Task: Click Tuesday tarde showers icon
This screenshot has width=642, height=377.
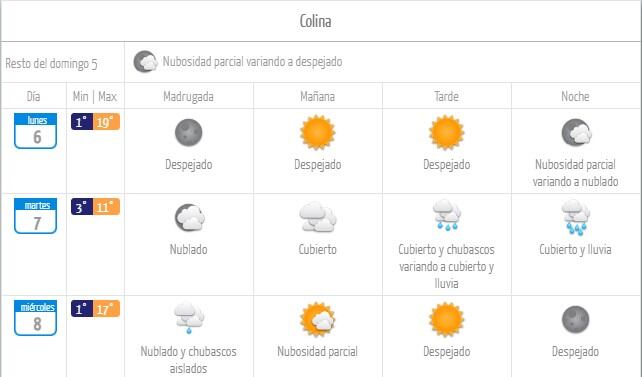Action: click(447, 215)
